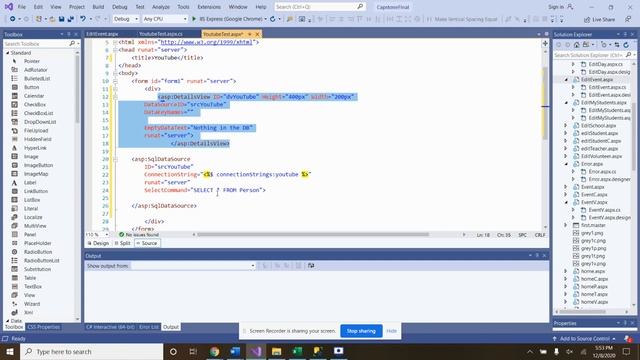Click the Stop sharing button

(361, 331)
